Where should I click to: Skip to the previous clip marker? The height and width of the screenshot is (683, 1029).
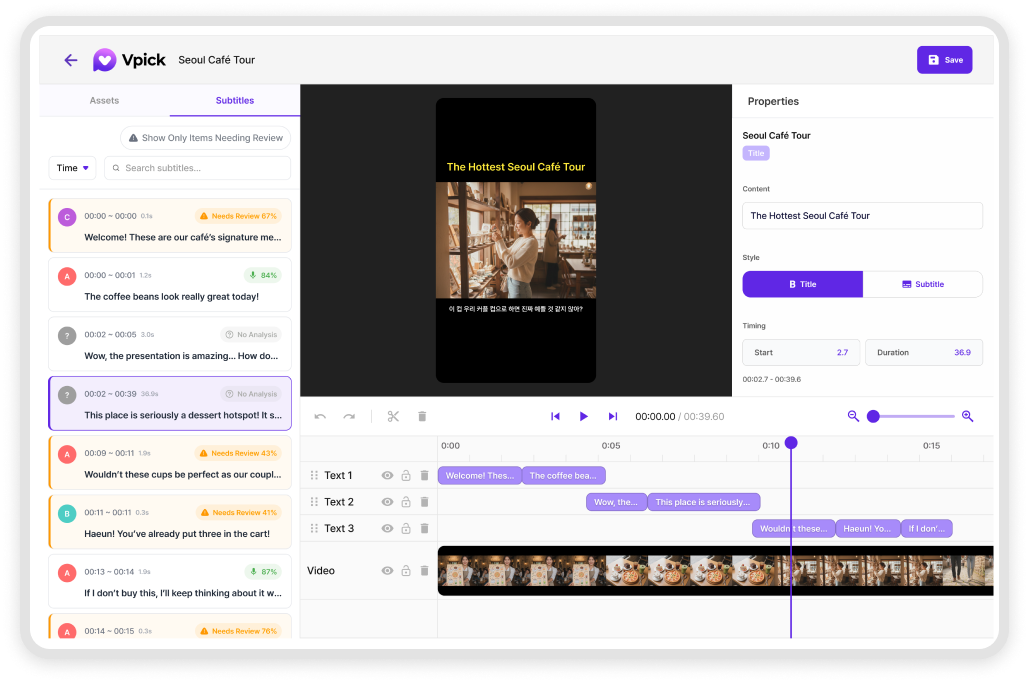[555, 416]
